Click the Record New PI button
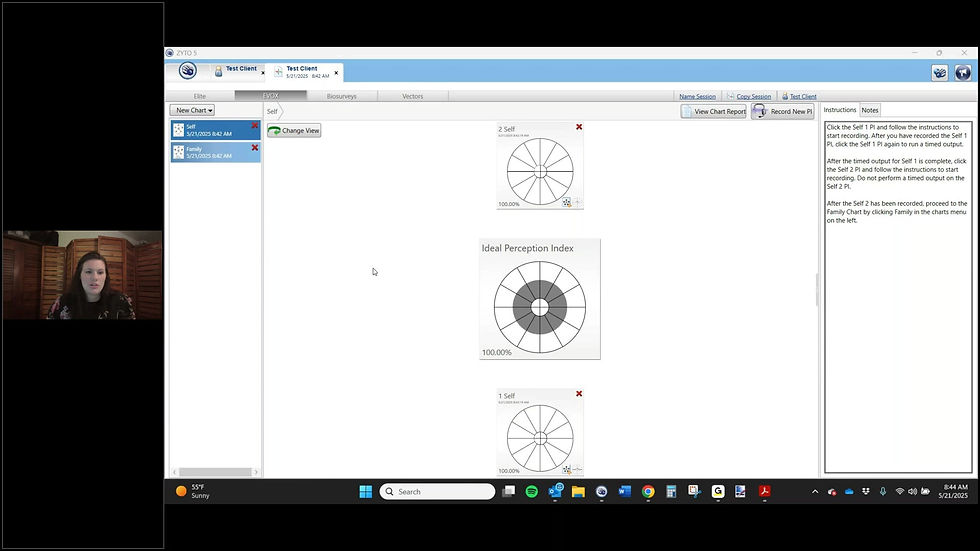Viewport: 980px width, 551px height. tap(783, 111)
